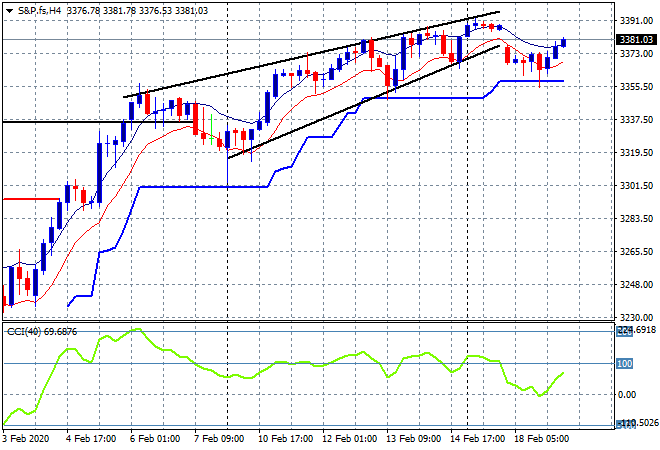Viewport: 660px width, 450px height.
Task: Click the 3 Feb 2020 date label
Action: 26,439
